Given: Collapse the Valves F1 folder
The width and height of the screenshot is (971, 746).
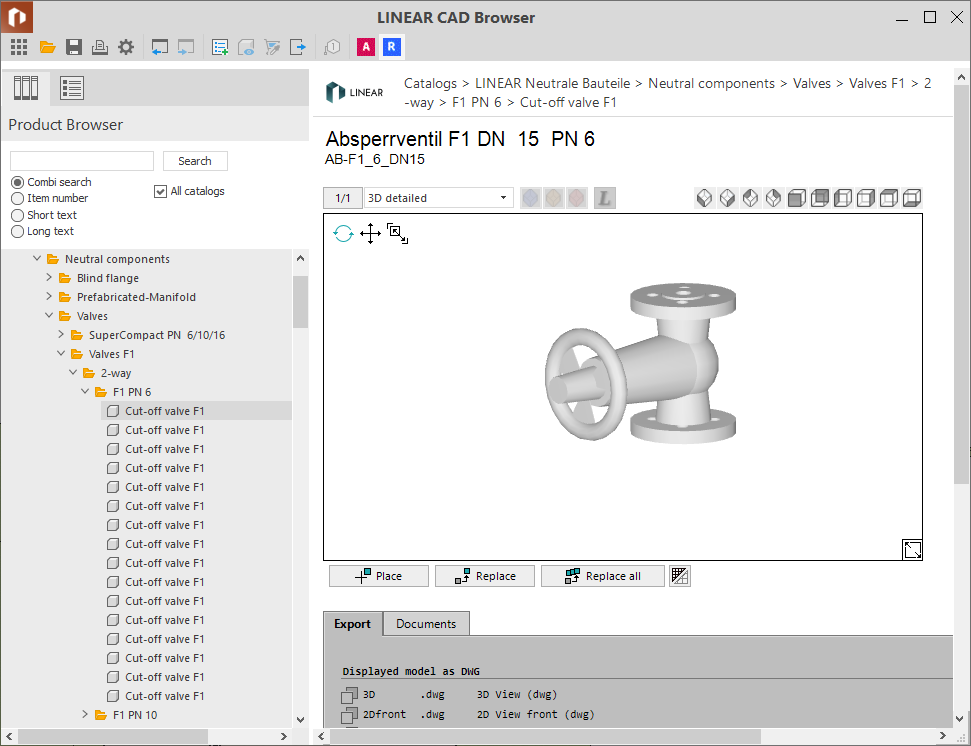Looking at the screenshot, I should (61, 353).
